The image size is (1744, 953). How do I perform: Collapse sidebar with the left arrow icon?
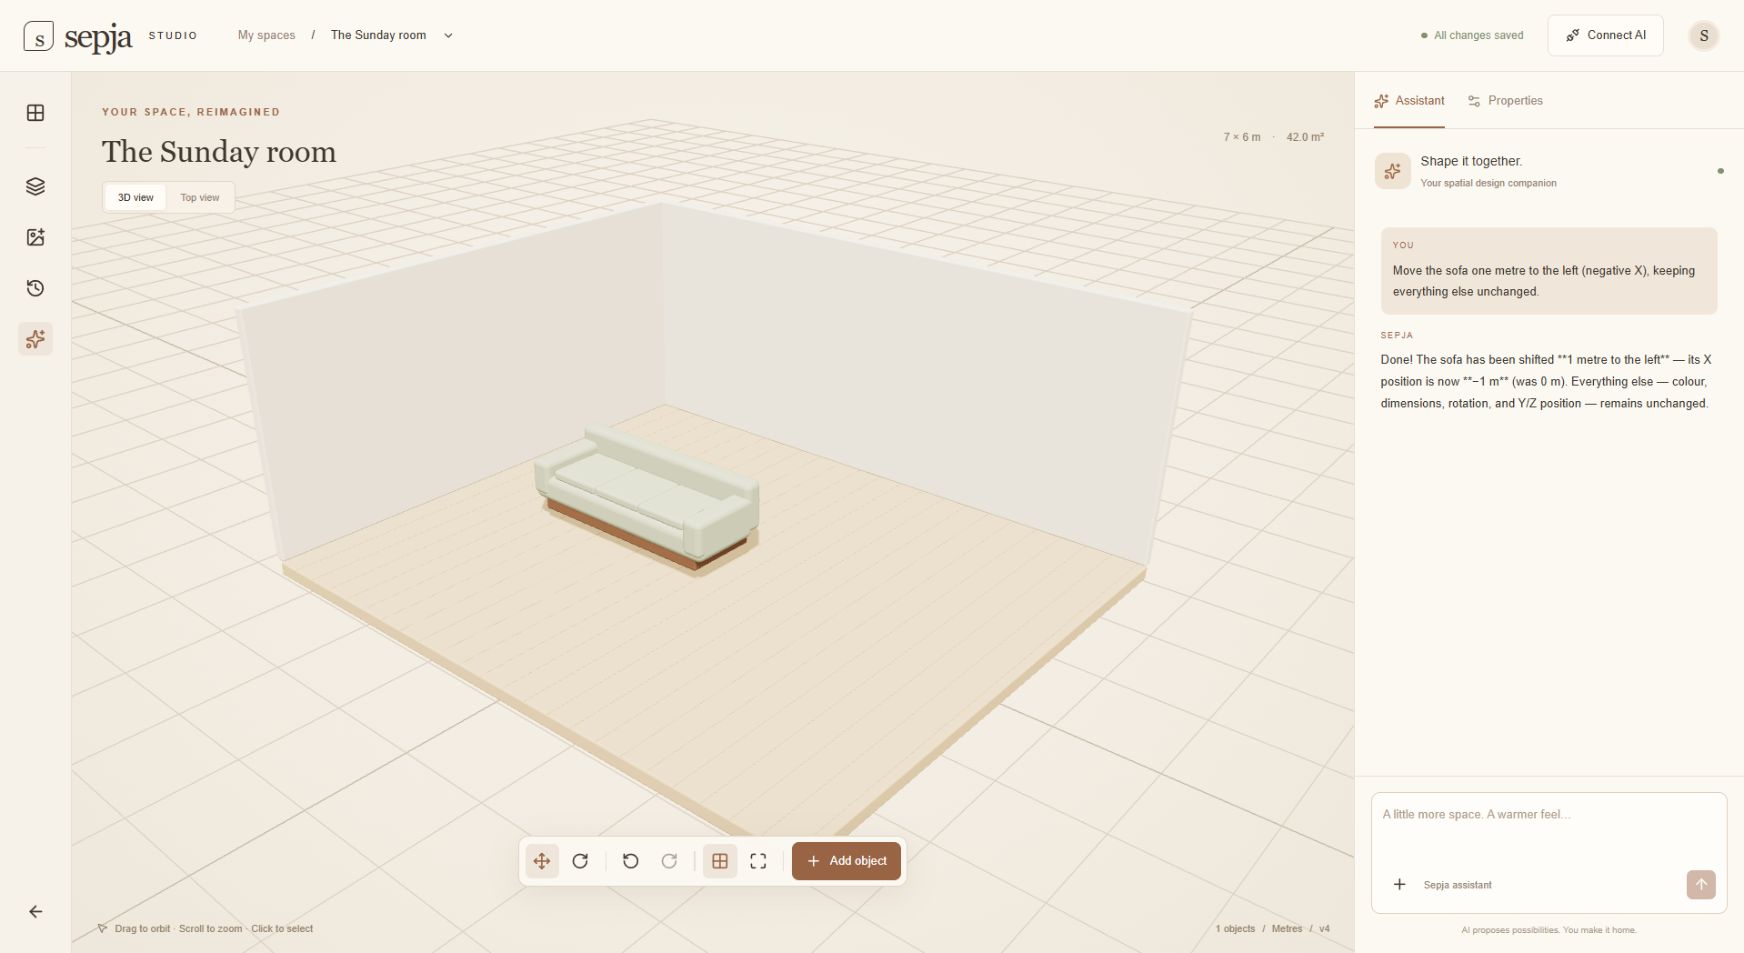(x=35, y=911)
